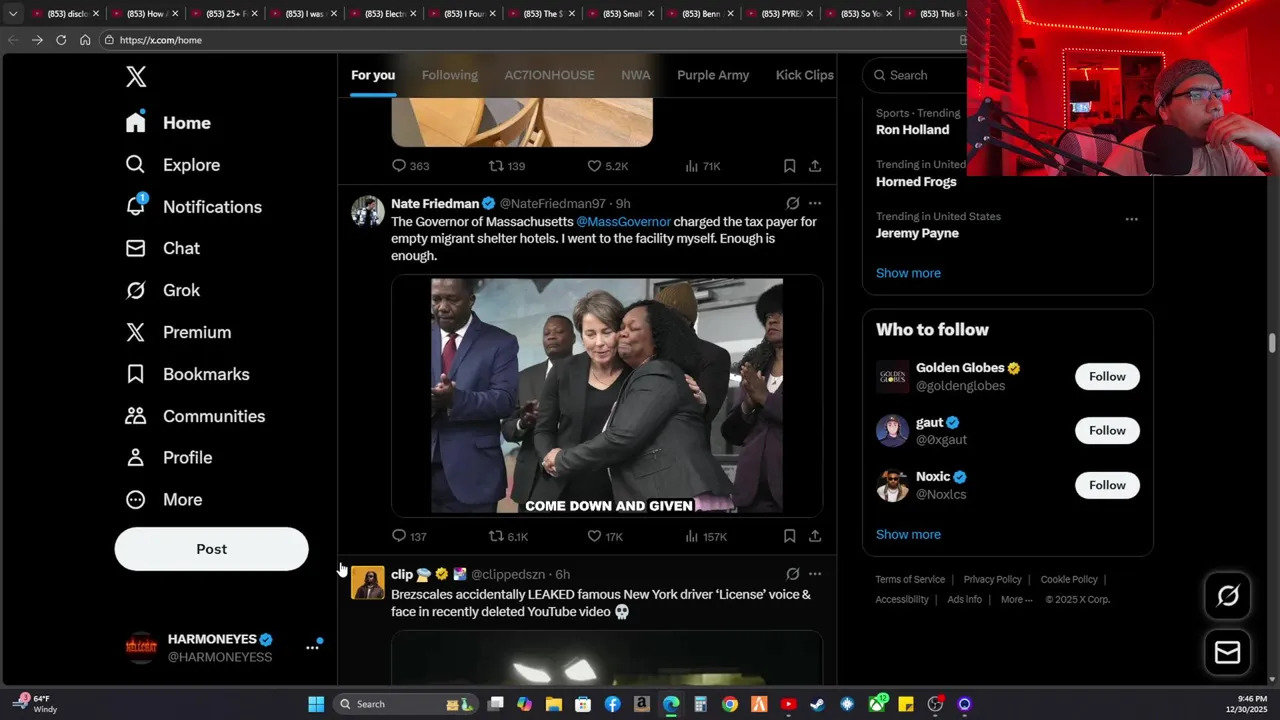Open floating messages envelope button
The height and width of the screenshot is (720, 1280).
point(1227,653)
